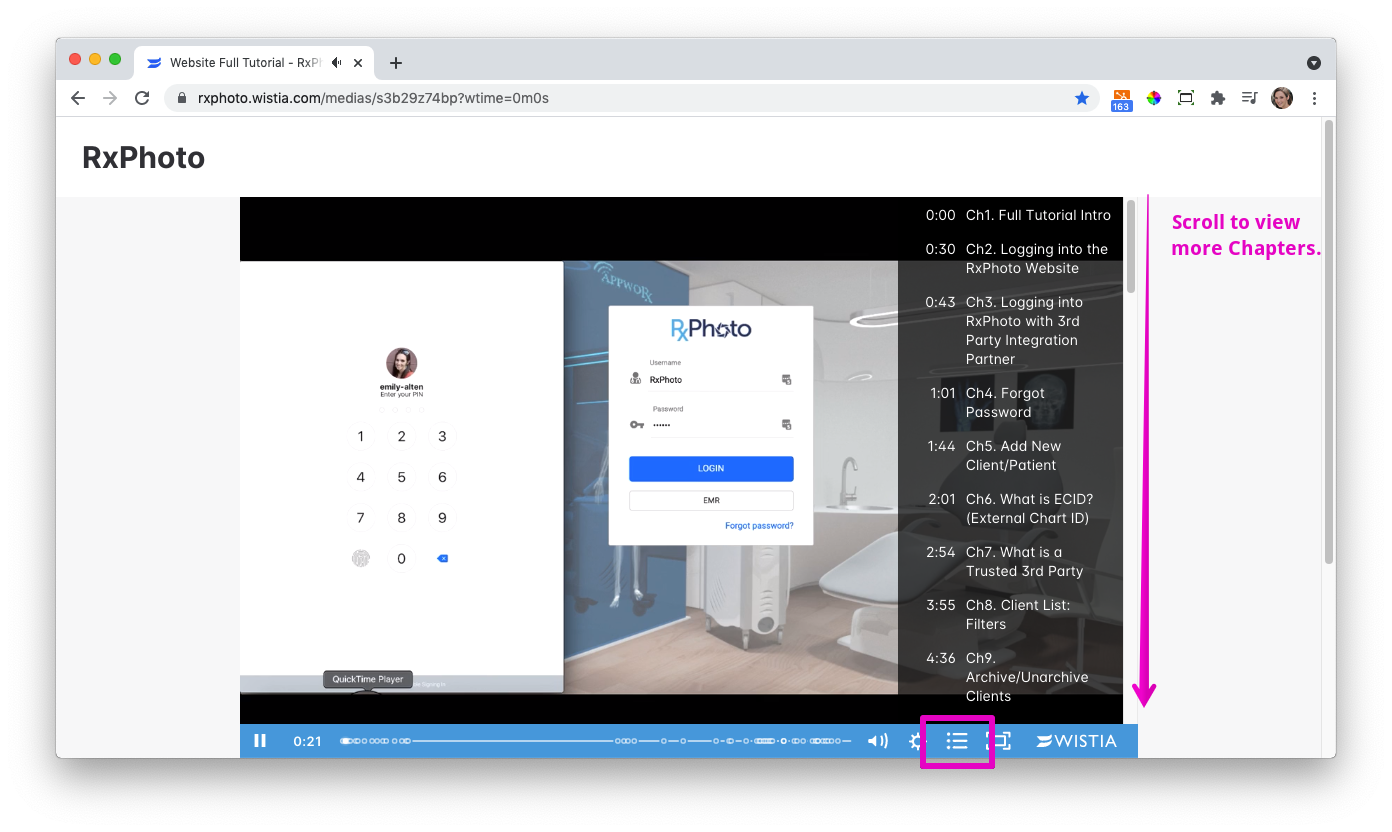Open a new browser tab
The width and height of the screenshot is (1392, 832).
(395, 62)
